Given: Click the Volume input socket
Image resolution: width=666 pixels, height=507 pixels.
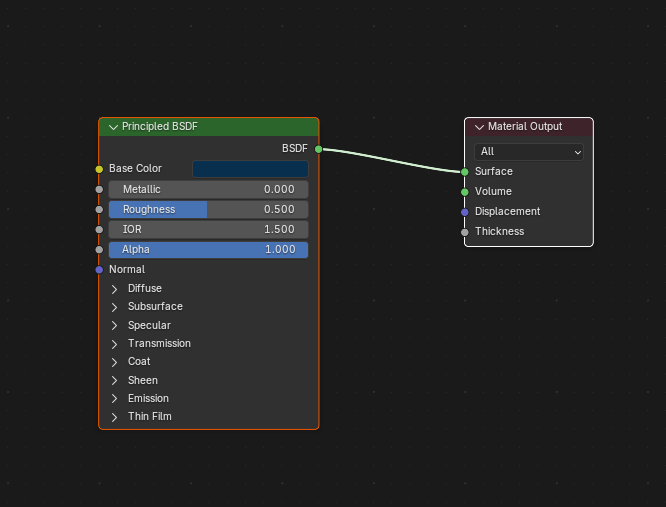Looking at the screenshot, I should pos(465,192).
